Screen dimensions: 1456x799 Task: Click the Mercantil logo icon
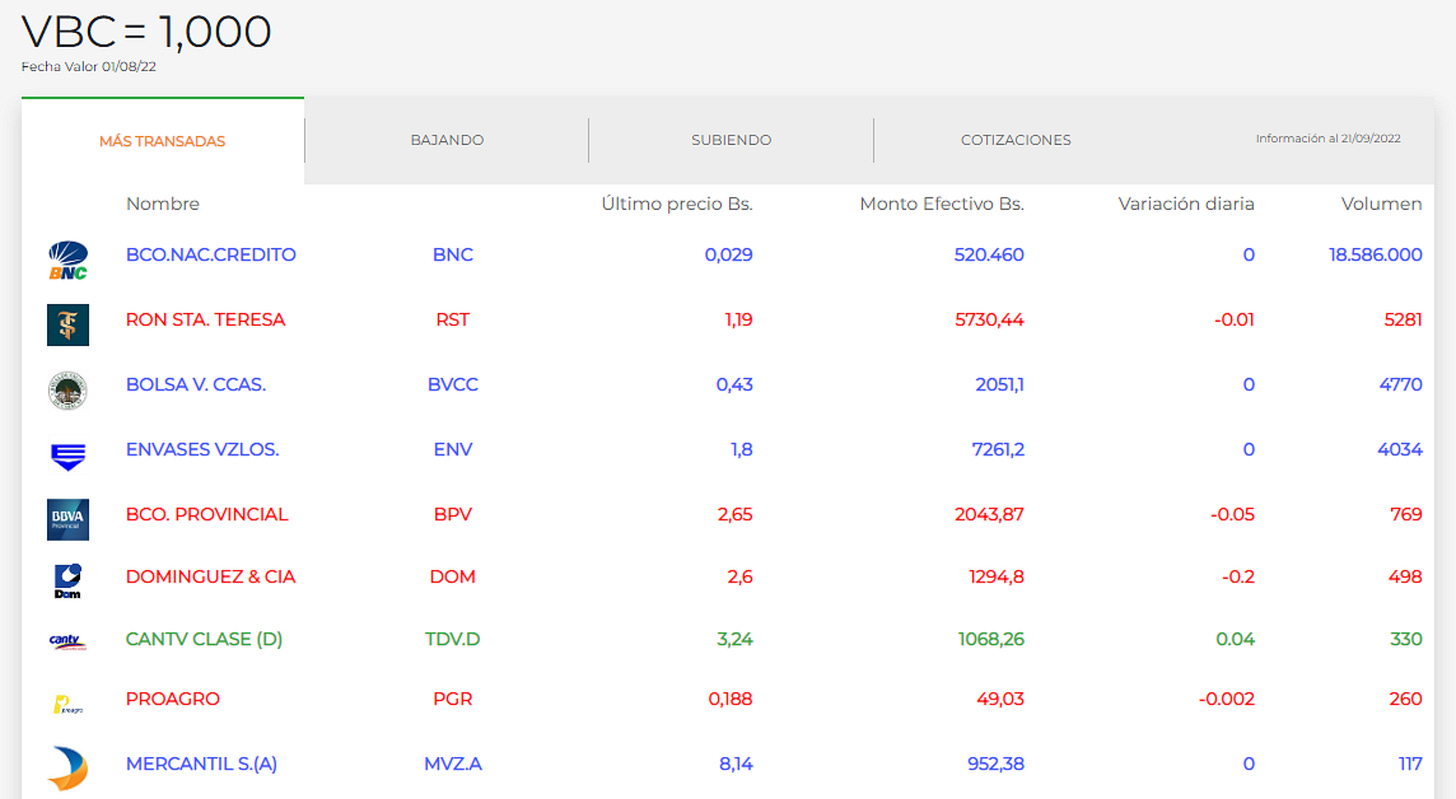click(x=68, y=768)
